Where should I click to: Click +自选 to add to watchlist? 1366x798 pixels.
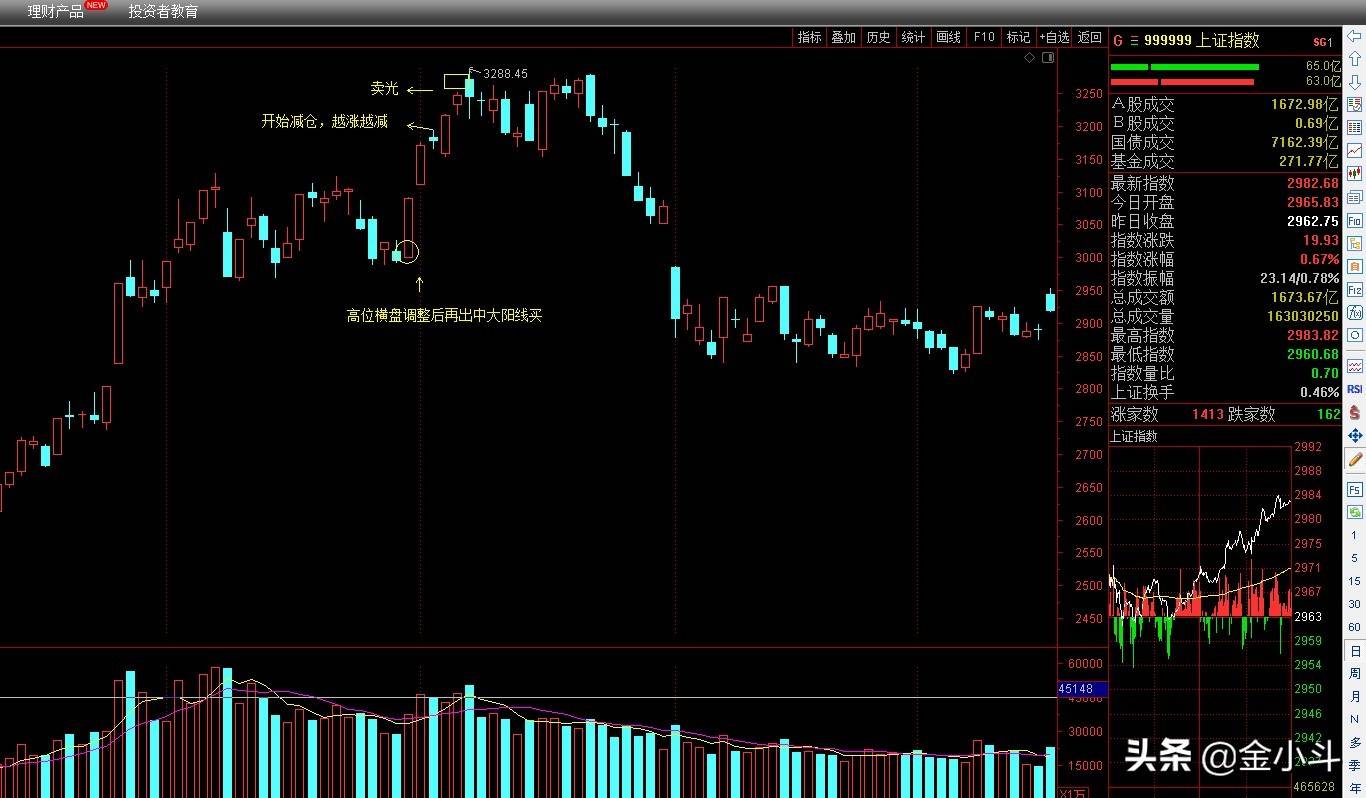pos(1054,37)
